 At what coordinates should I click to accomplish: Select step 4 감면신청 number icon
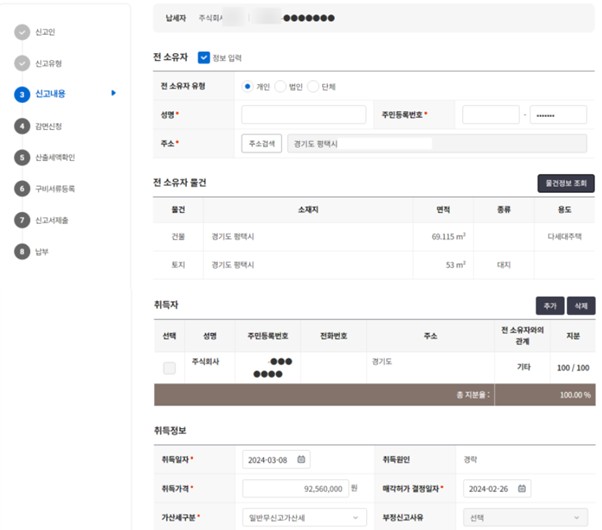pos(22,125)
